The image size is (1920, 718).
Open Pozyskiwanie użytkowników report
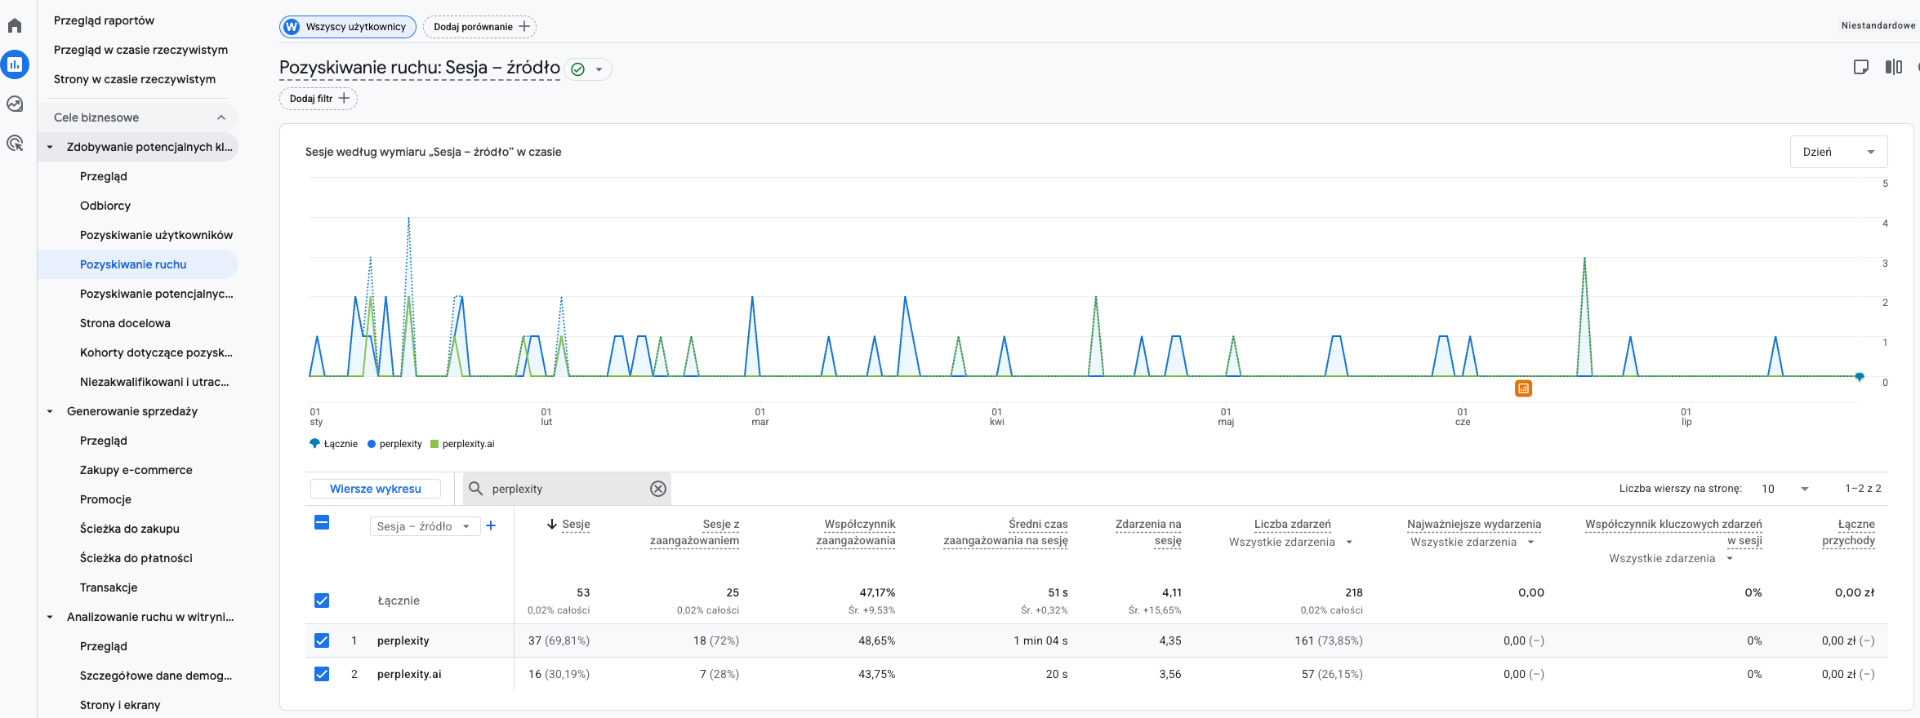coord(156,235)
